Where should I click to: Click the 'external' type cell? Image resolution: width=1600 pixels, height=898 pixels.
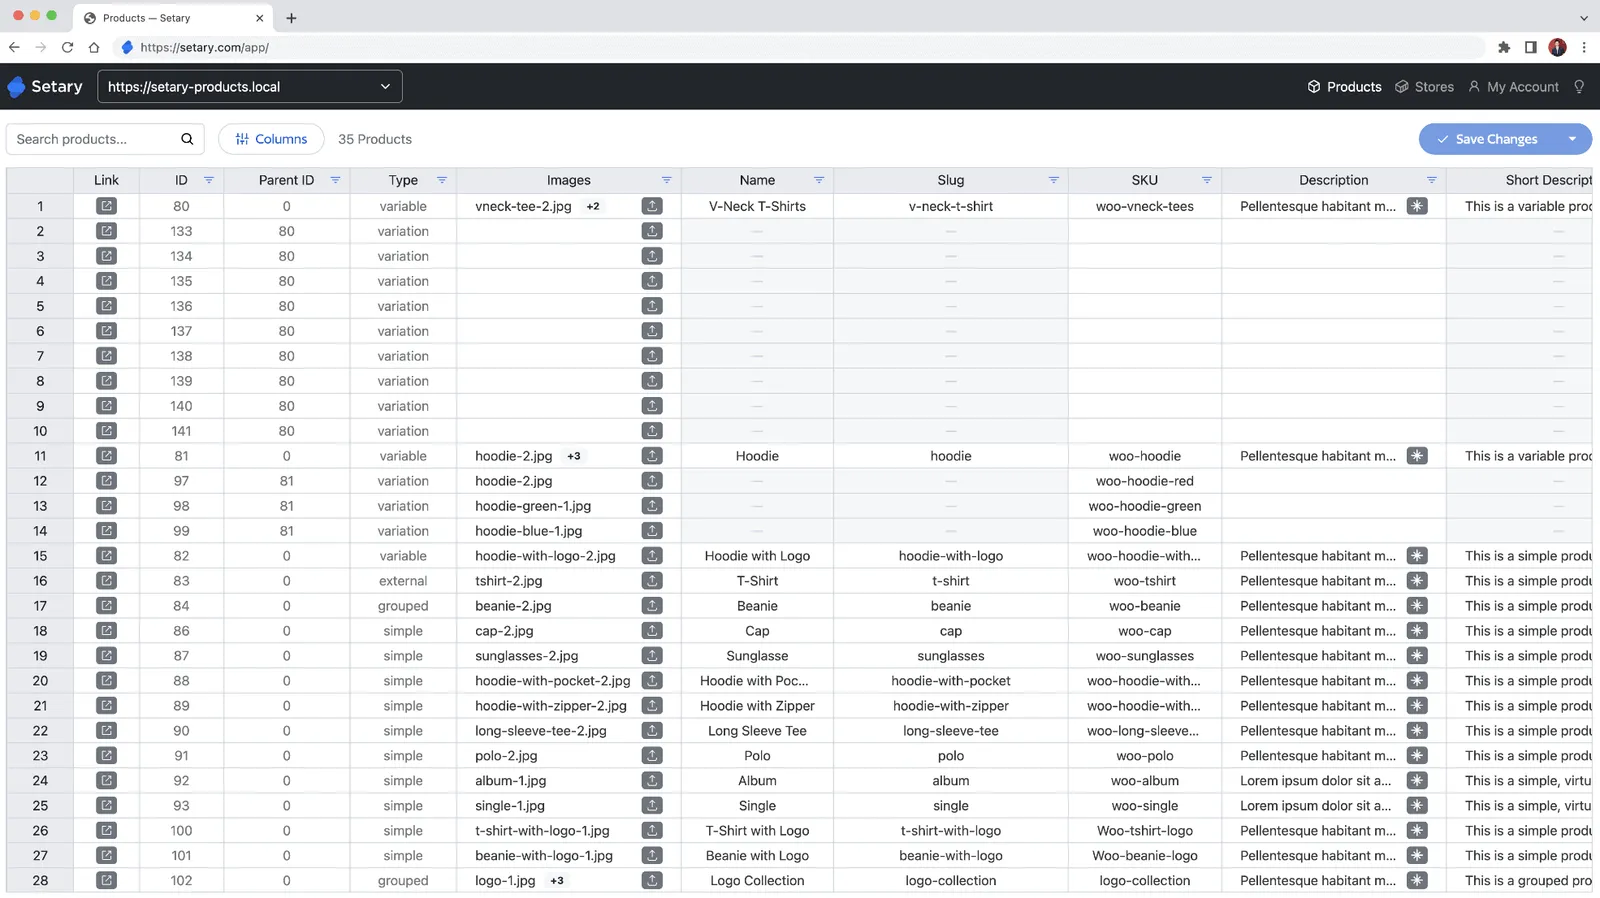403,581
